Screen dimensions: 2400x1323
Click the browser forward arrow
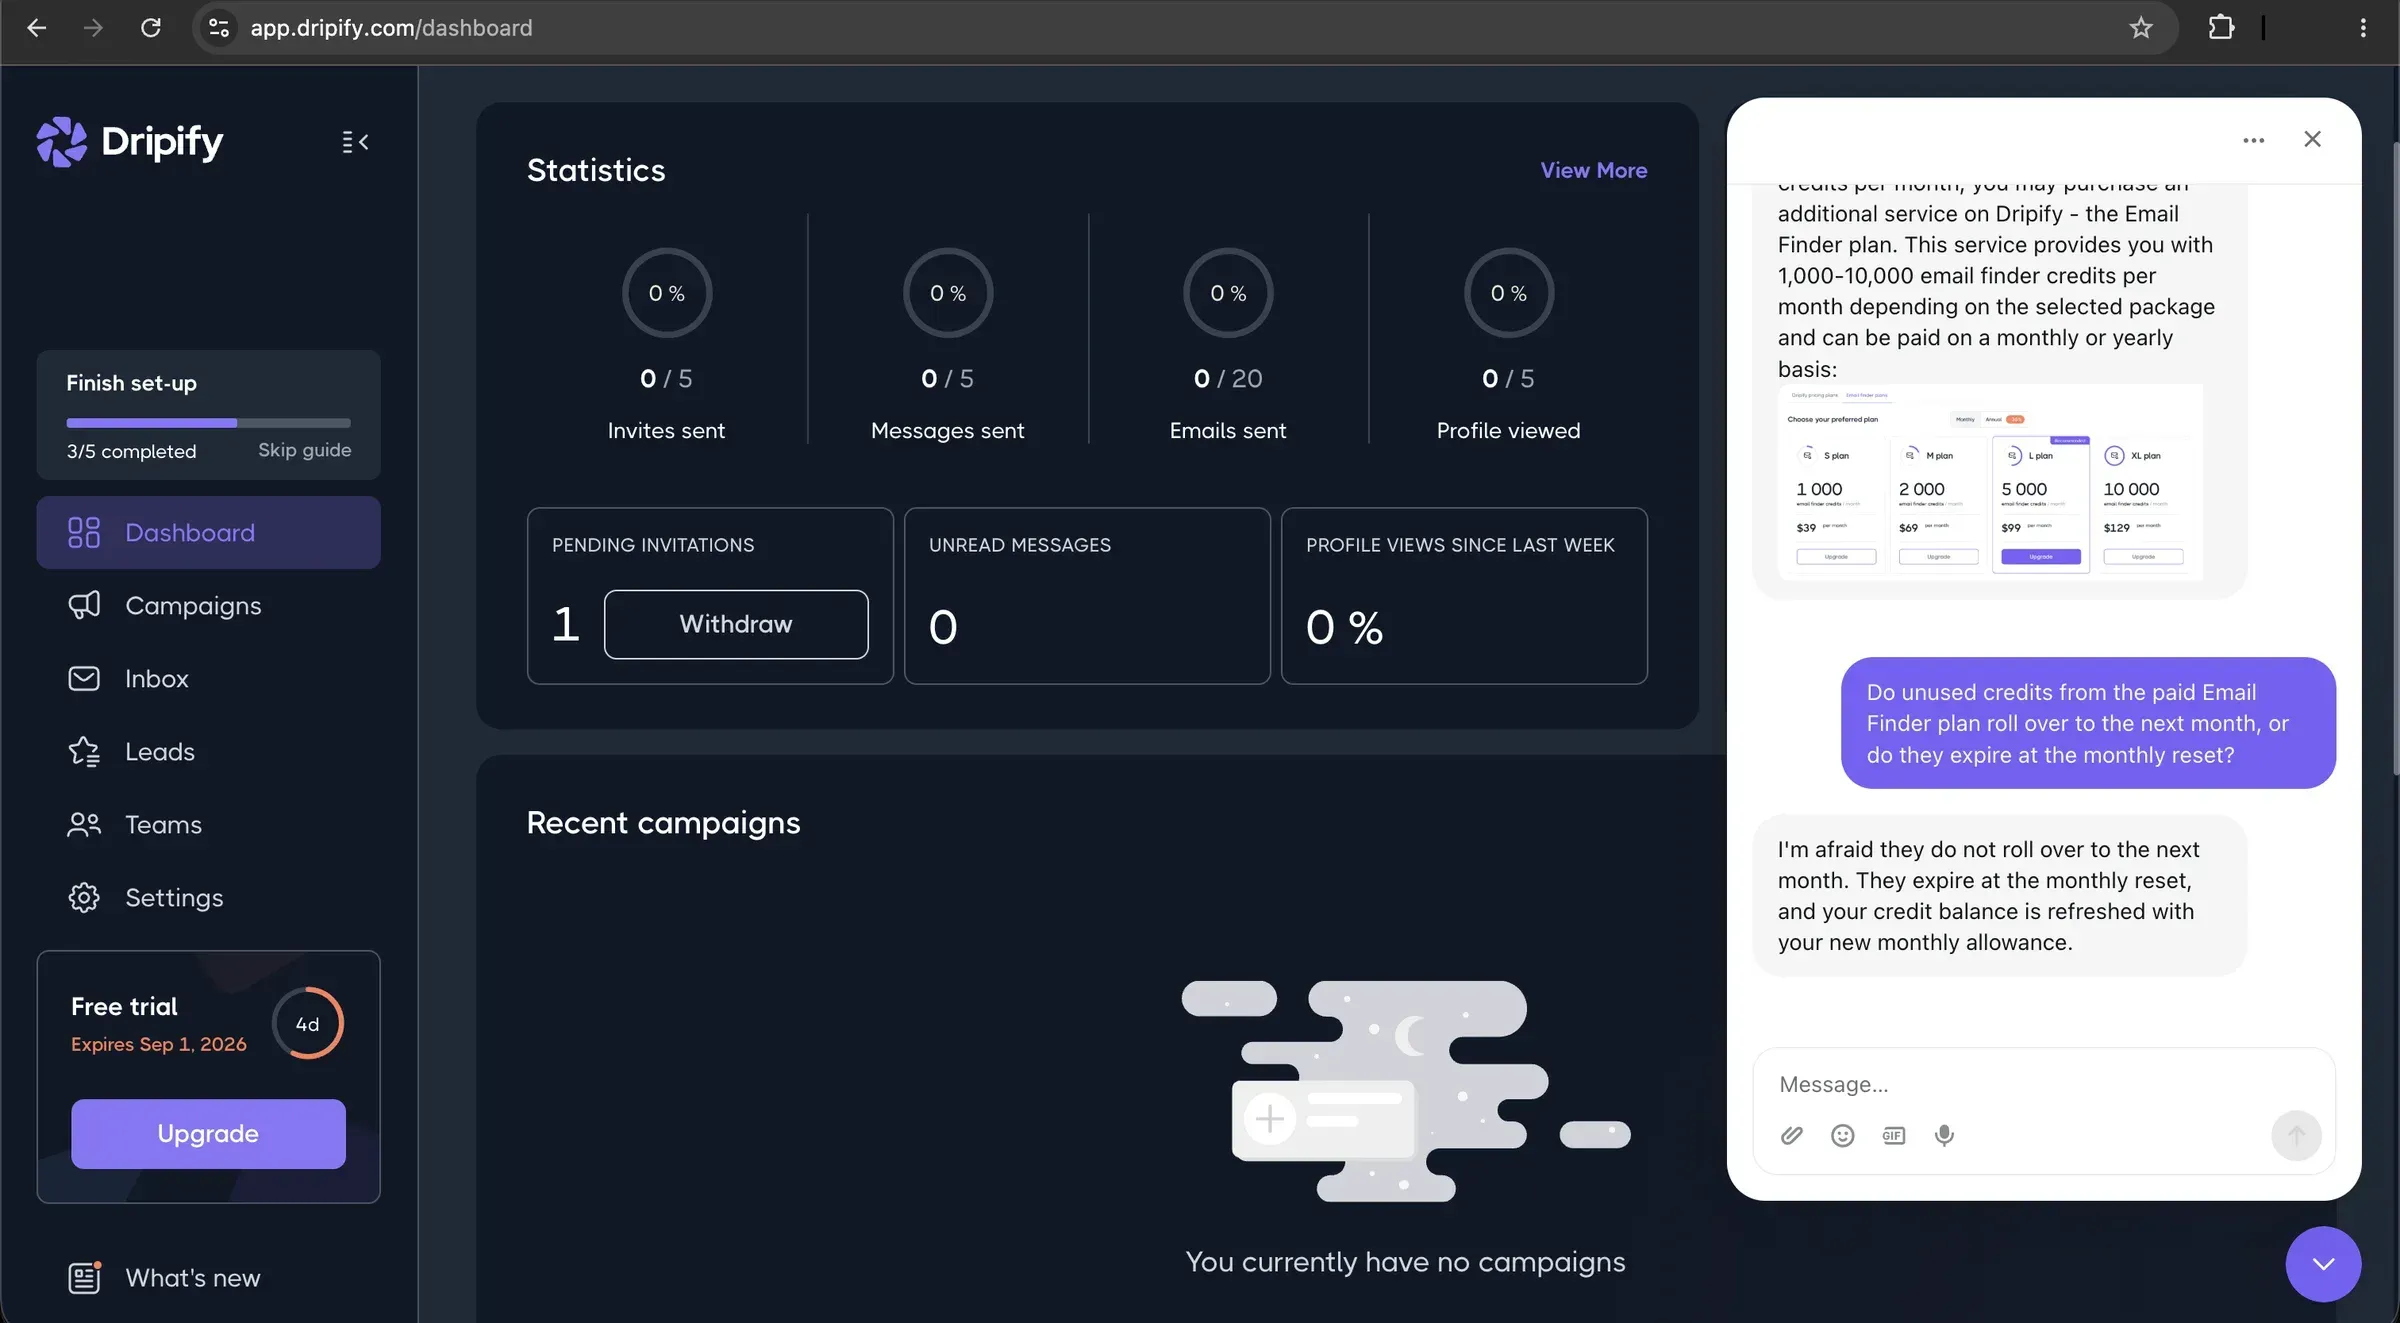pos(93,28)
